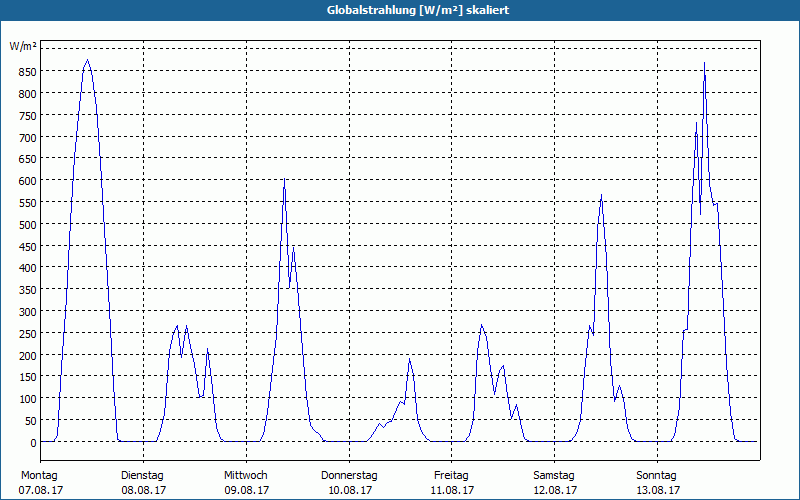Click Sunday's highest spike on curve
Image resolution: width=800 pixels, height=500 pixels.
[705, 63]
